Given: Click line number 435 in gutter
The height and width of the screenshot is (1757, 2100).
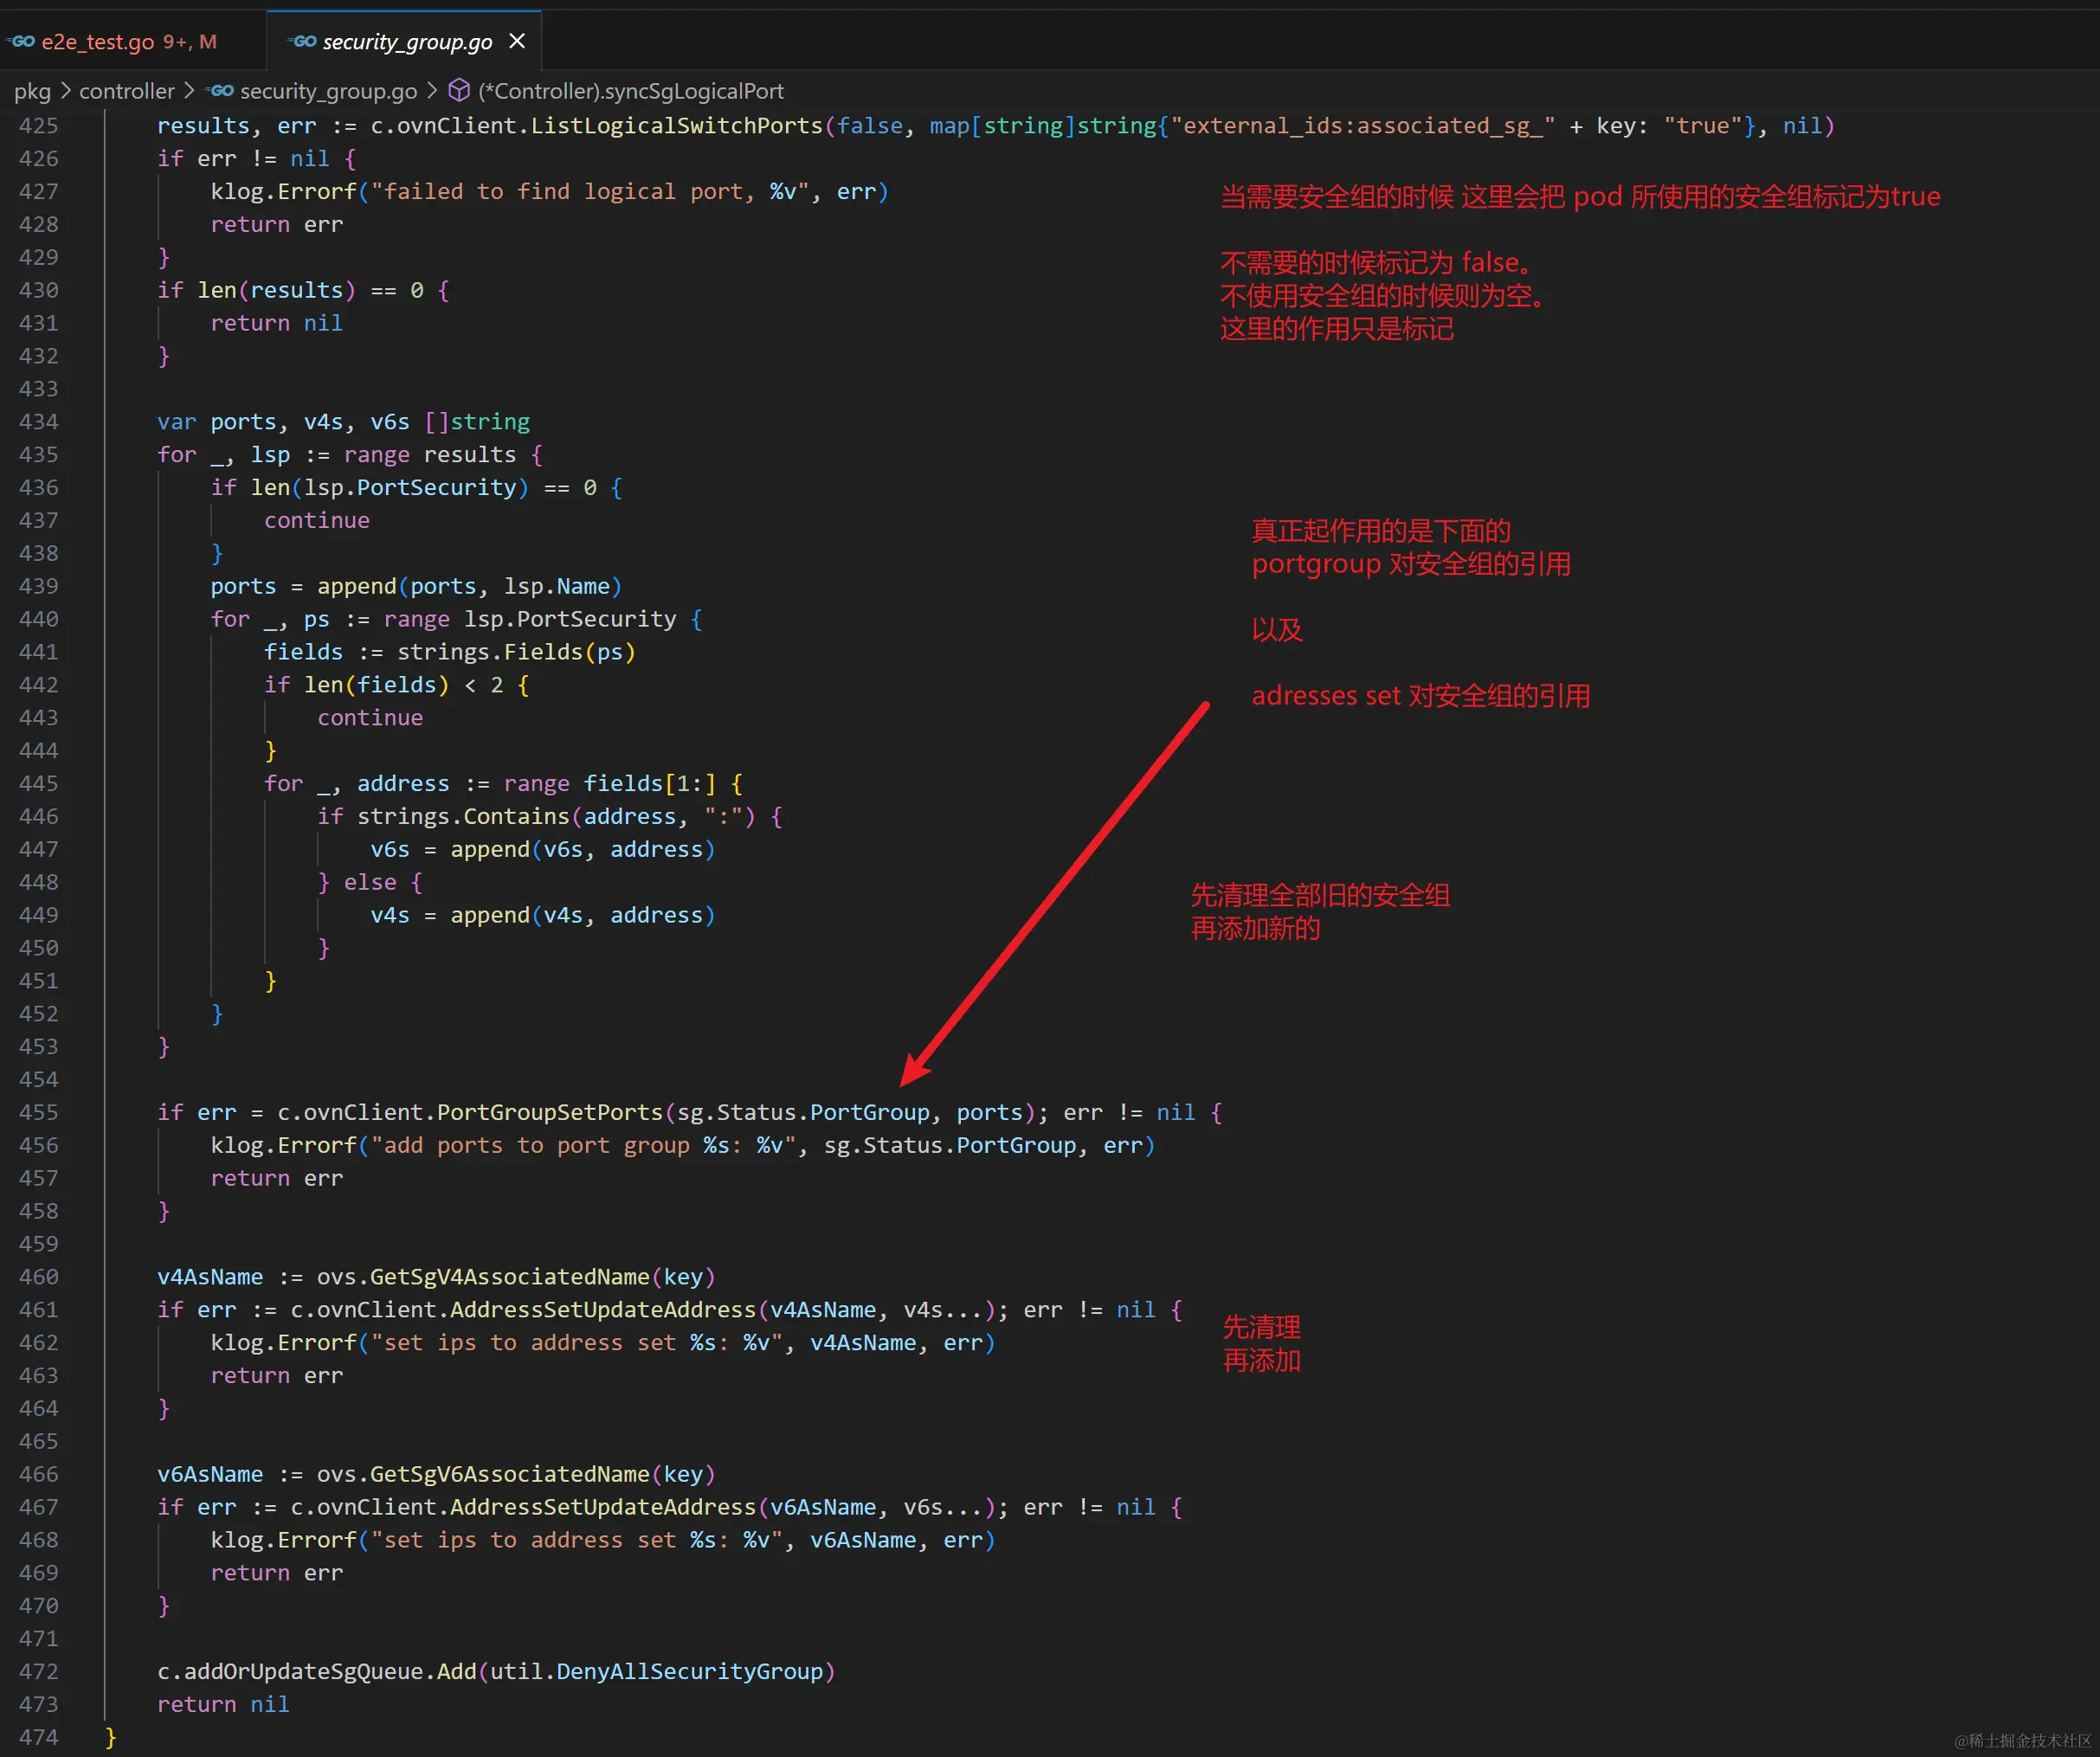Looking at the screenshot, I should [x=39, y=455].
